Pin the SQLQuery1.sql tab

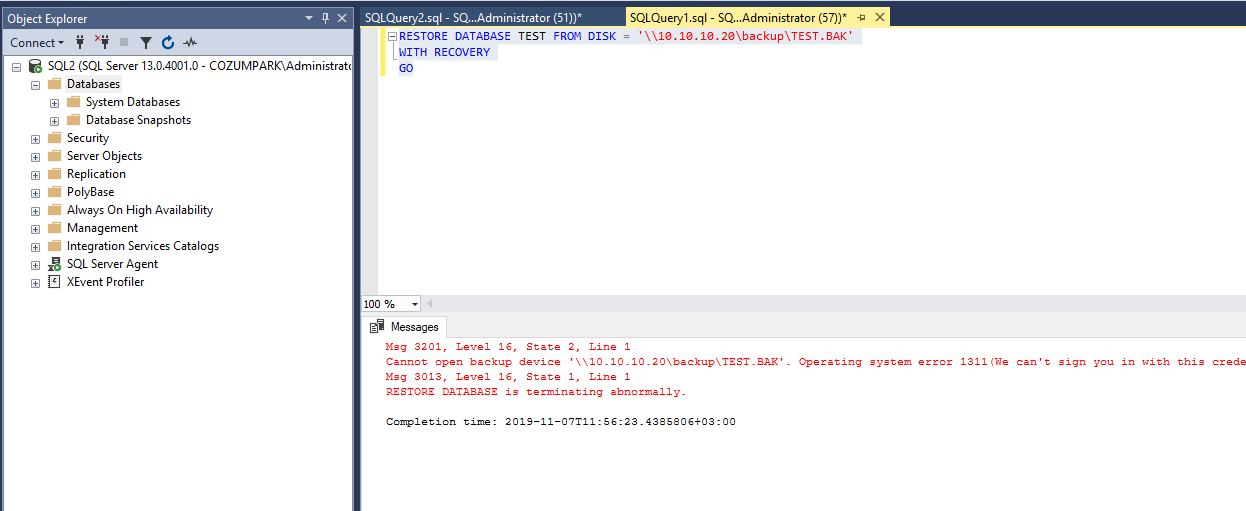(862, 18)
